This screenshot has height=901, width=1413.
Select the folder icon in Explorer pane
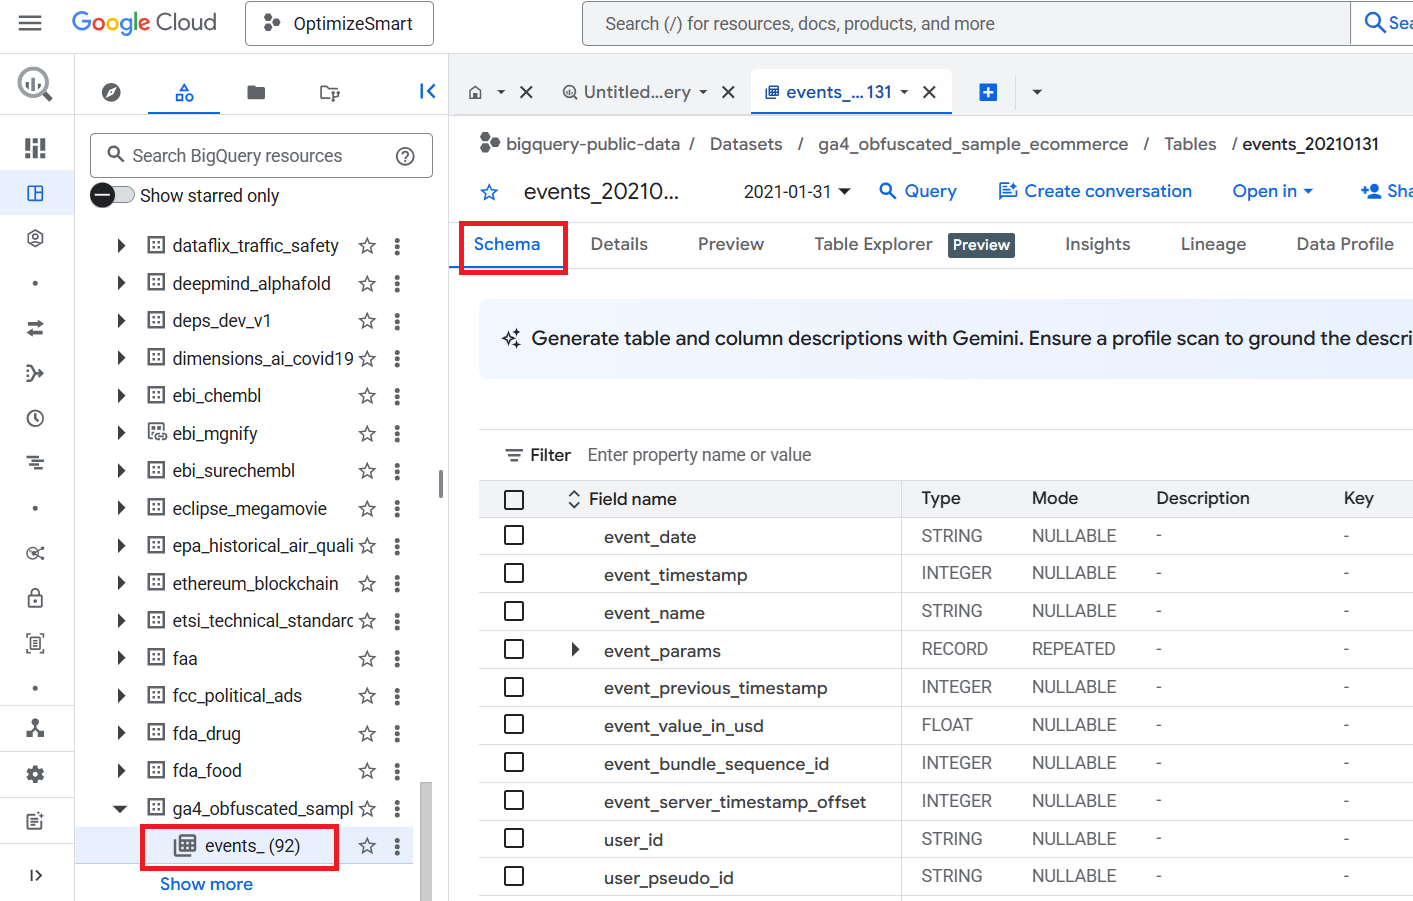click(x=256, y=93)
